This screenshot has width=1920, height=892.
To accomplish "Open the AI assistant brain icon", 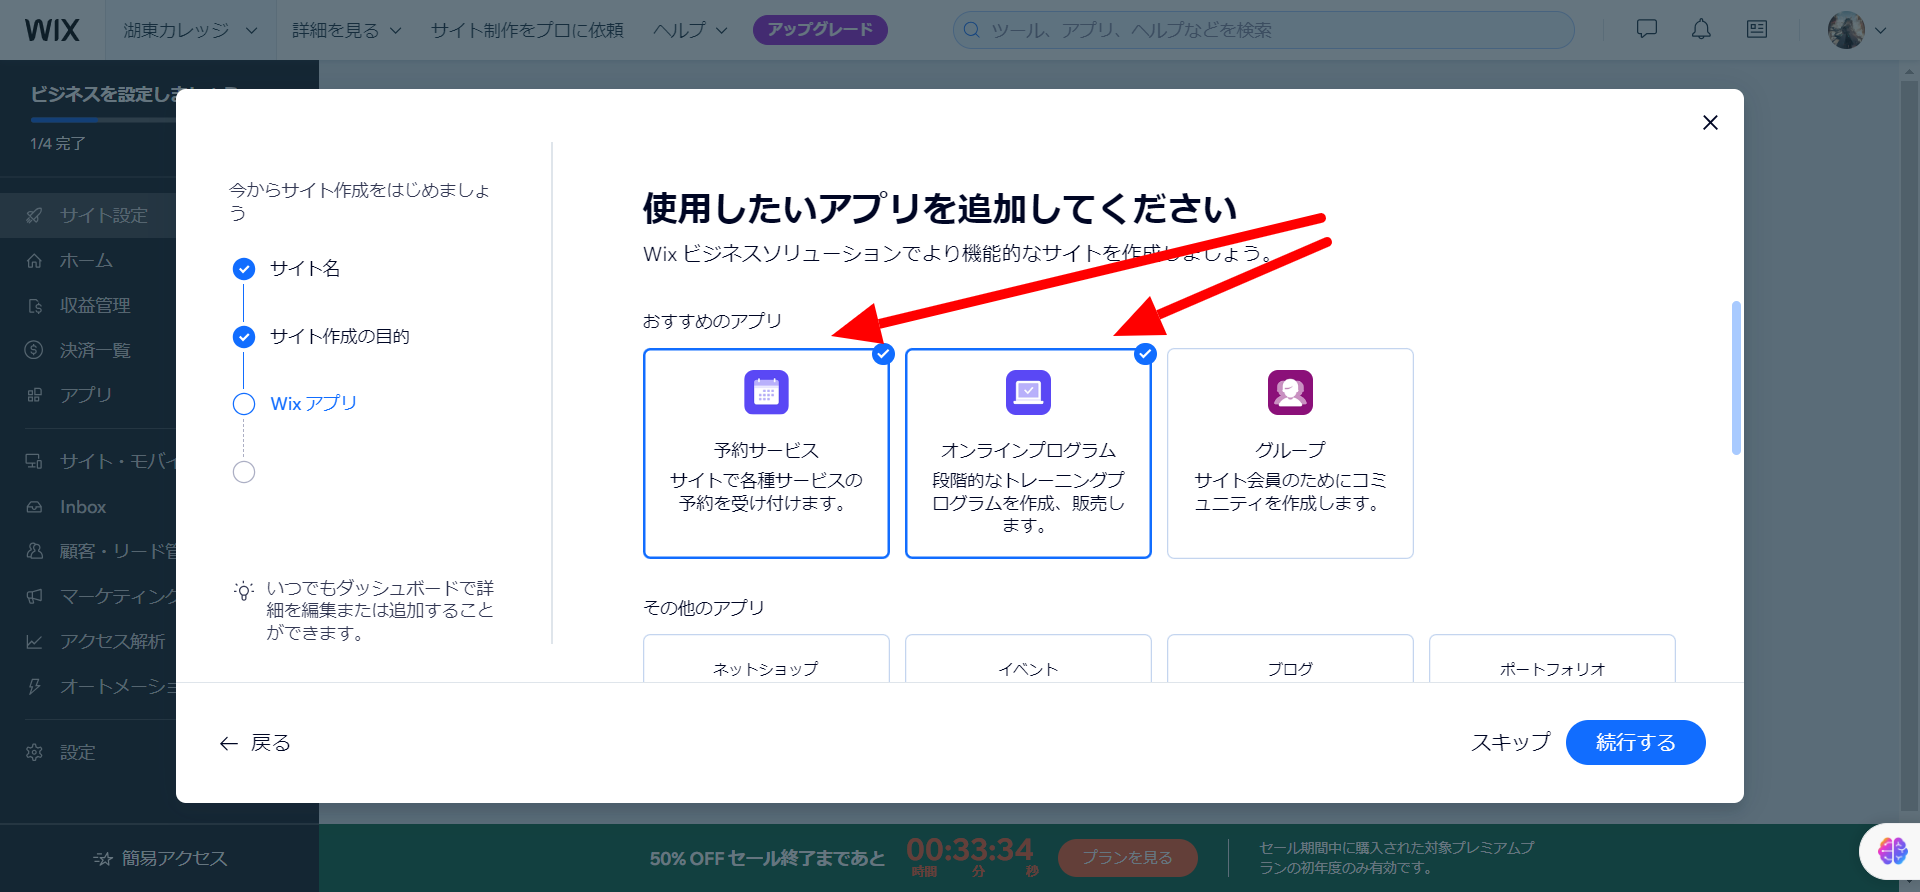I will 1892,851.
